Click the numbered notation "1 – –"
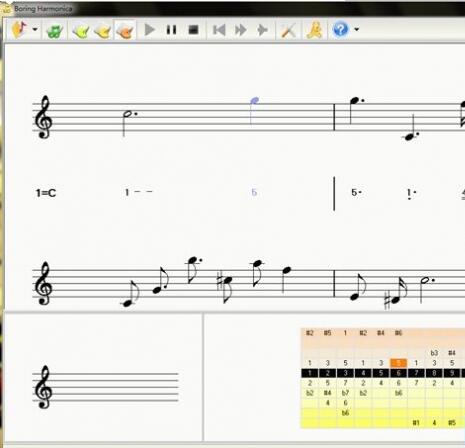Image resolution: width=465 pixels, height=448 pixels. coord(138,192)
